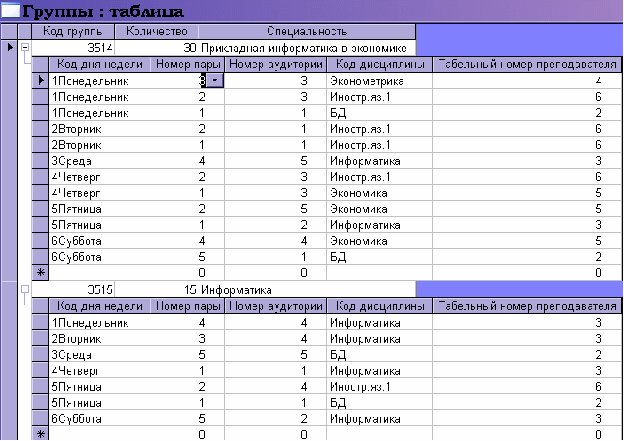Click the 1Понедельник cell in group 3515 subtable
Screen dimensions: 624x441
click(x=99, y=322)
